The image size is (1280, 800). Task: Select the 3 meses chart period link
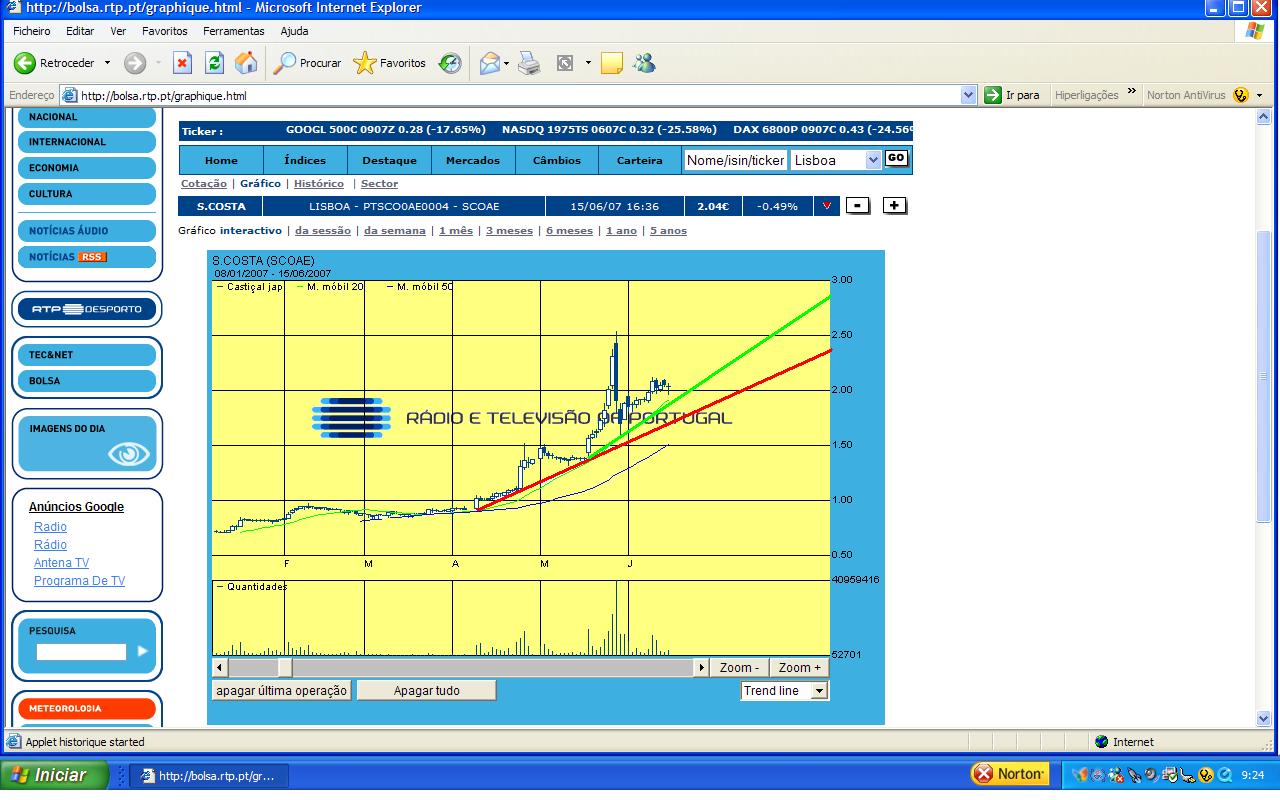coord(509,231)
